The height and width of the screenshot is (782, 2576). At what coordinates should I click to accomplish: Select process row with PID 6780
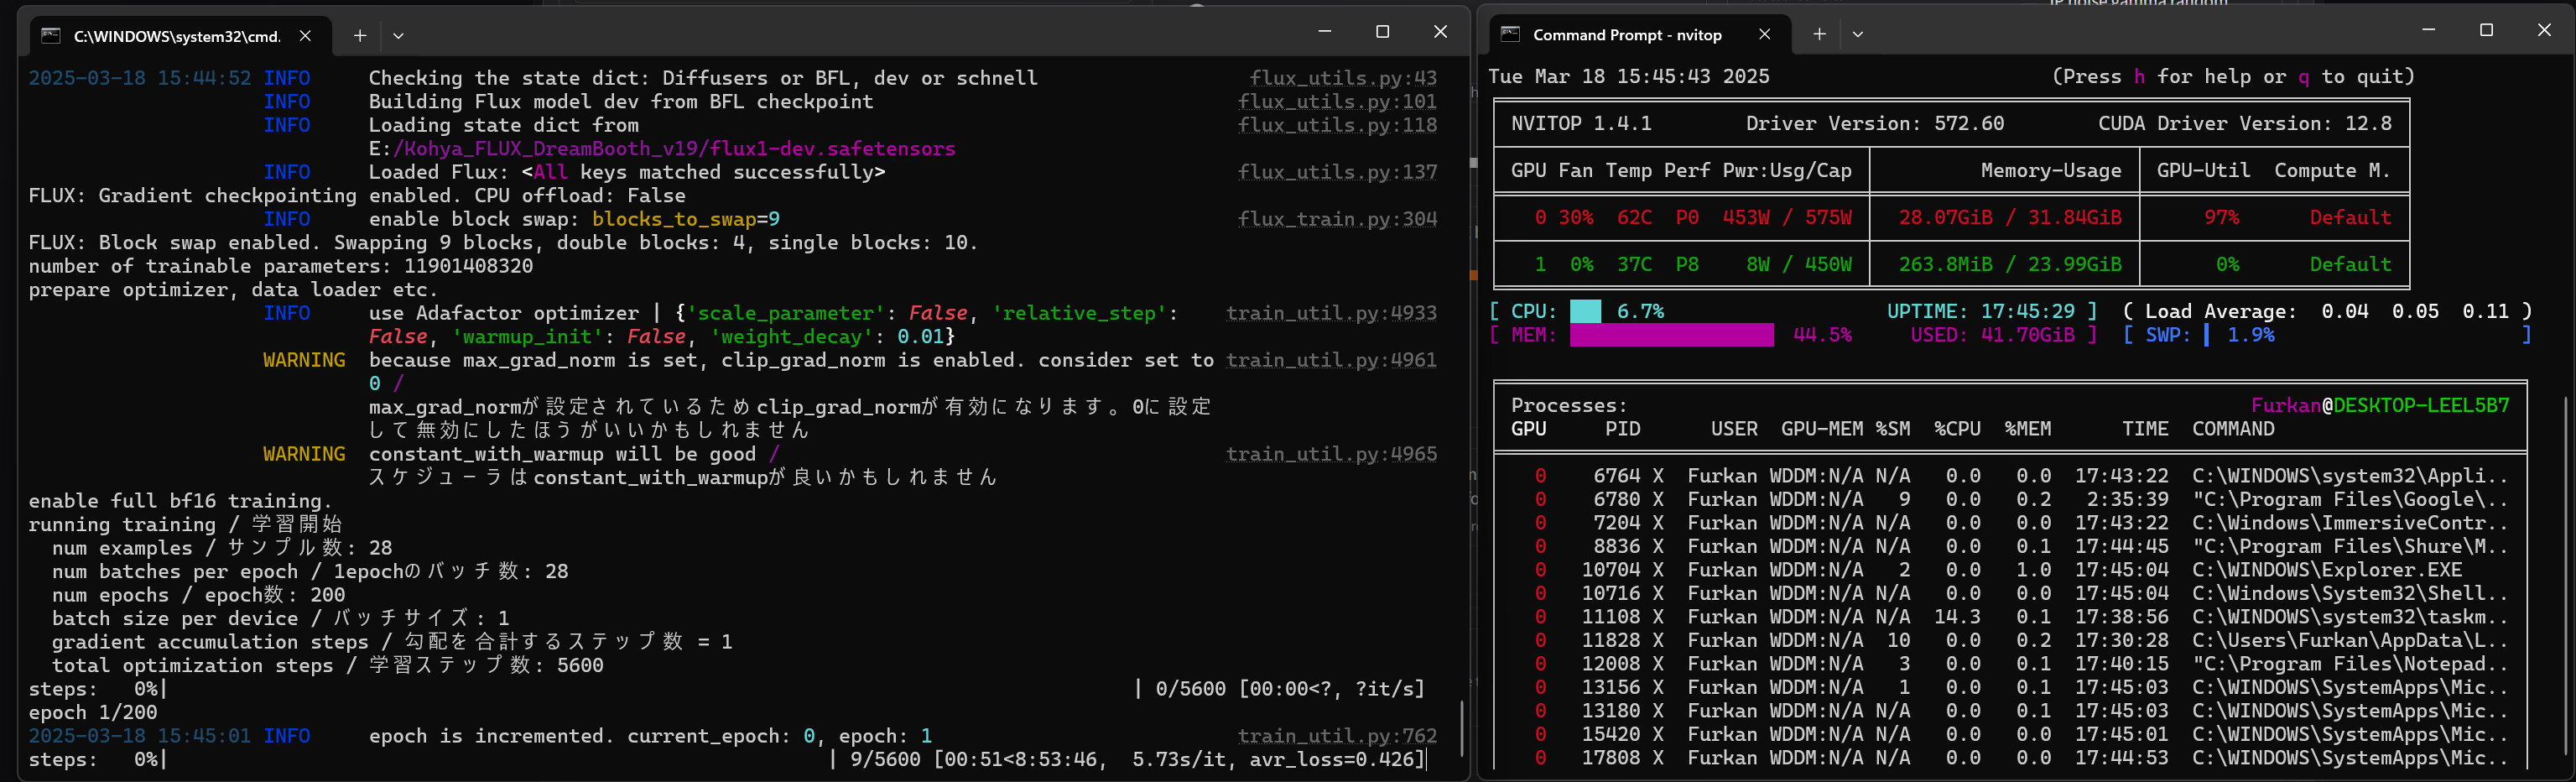(2010, 499)
